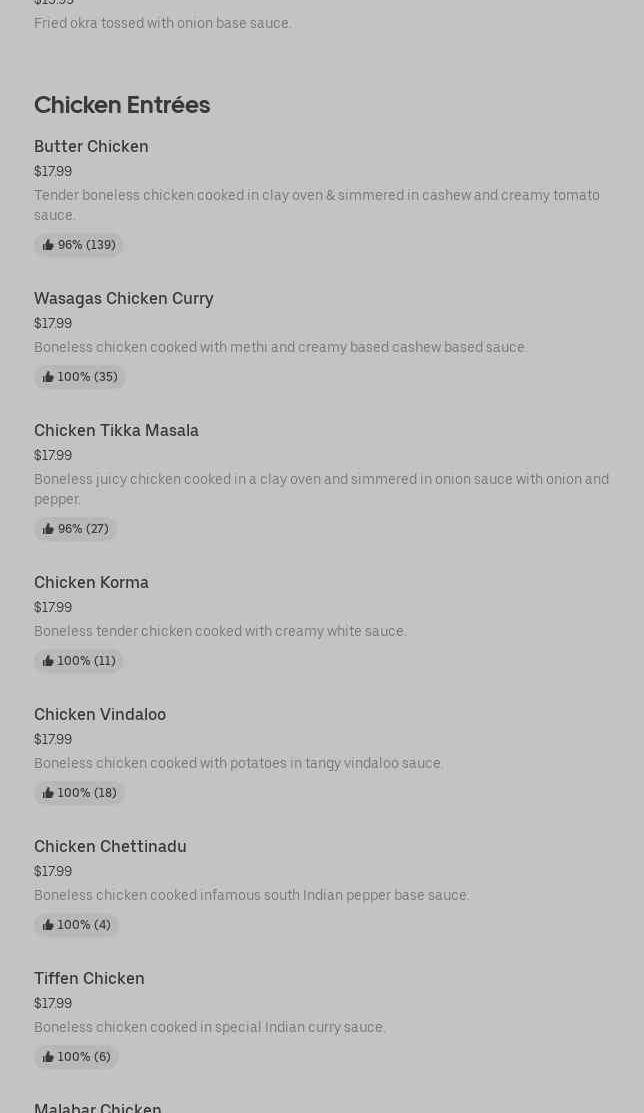The height and width of the screenshot is (1113, 644).
Task: Open the Butter Chicken menu item
Action: [x=91, y=147]
